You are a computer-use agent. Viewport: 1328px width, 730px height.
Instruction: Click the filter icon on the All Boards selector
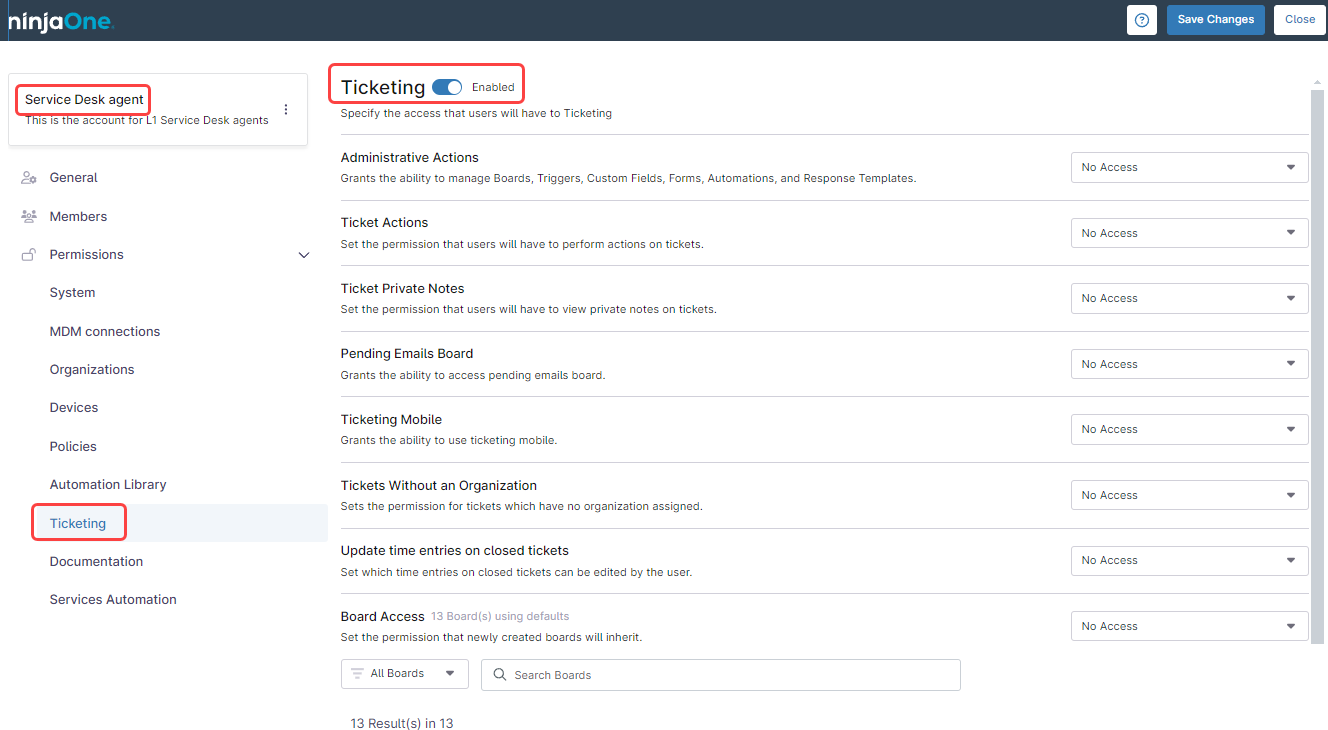356,673
